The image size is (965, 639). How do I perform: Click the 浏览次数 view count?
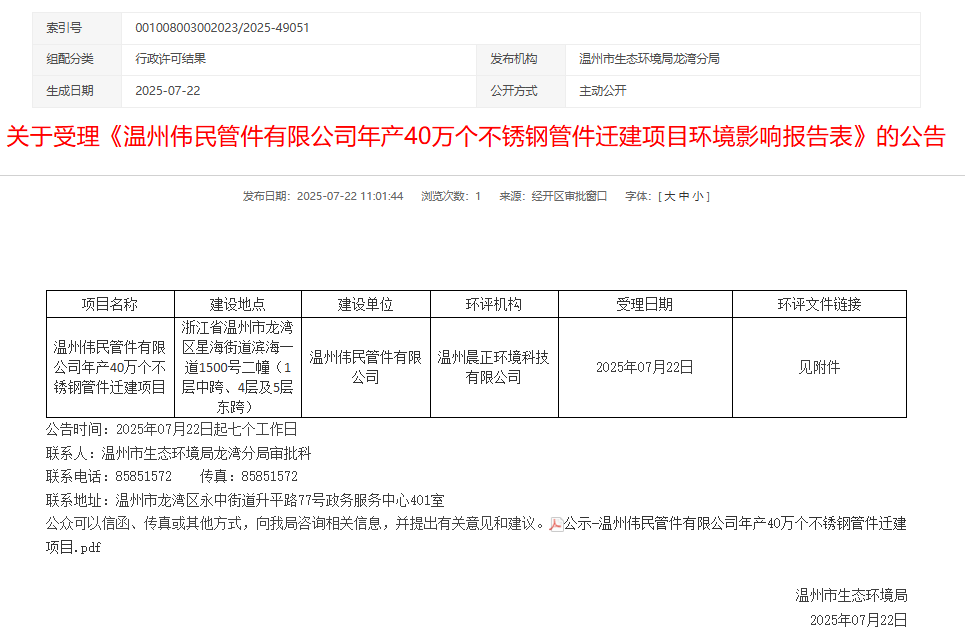450,196
